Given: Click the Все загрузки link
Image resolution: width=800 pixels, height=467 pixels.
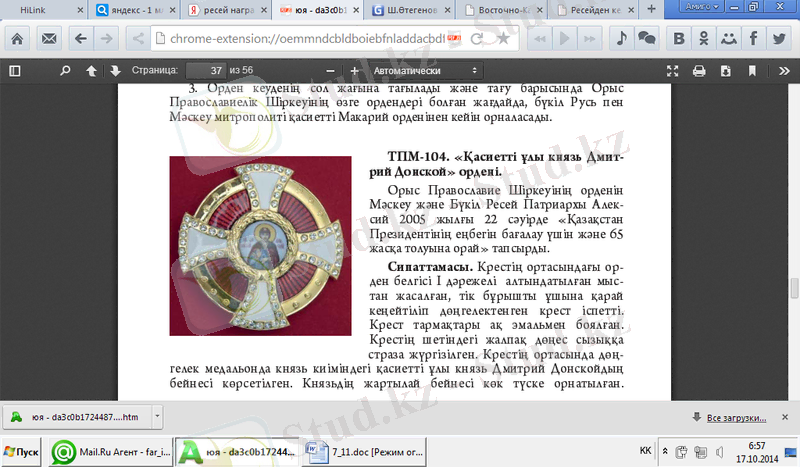Looking at the screenshot, I should 735,416.
